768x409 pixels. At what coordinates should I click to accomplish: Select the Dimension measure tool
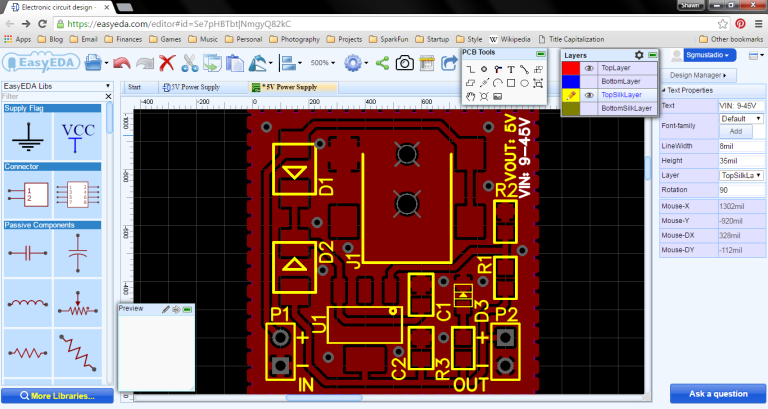tap(484, 83)
